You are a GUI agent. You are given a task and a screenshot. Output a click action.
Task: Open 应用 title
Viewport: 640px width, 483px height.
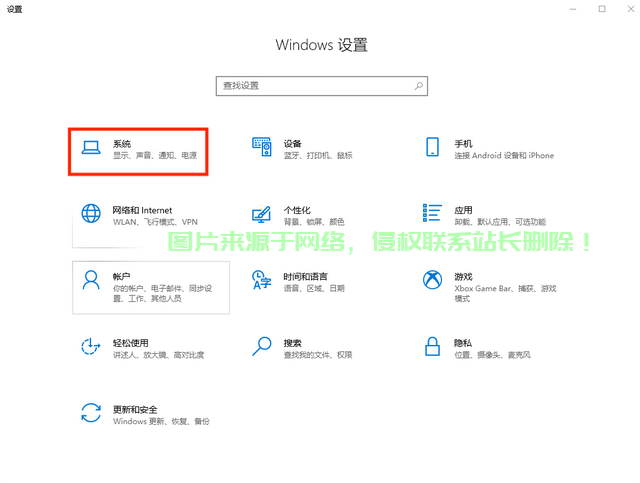[463, 210]
